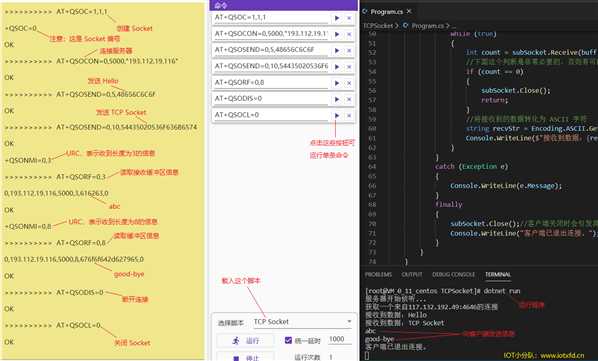
Task: Click terminal output line ending with TCP Socket
Action: [x=405, y=323]
